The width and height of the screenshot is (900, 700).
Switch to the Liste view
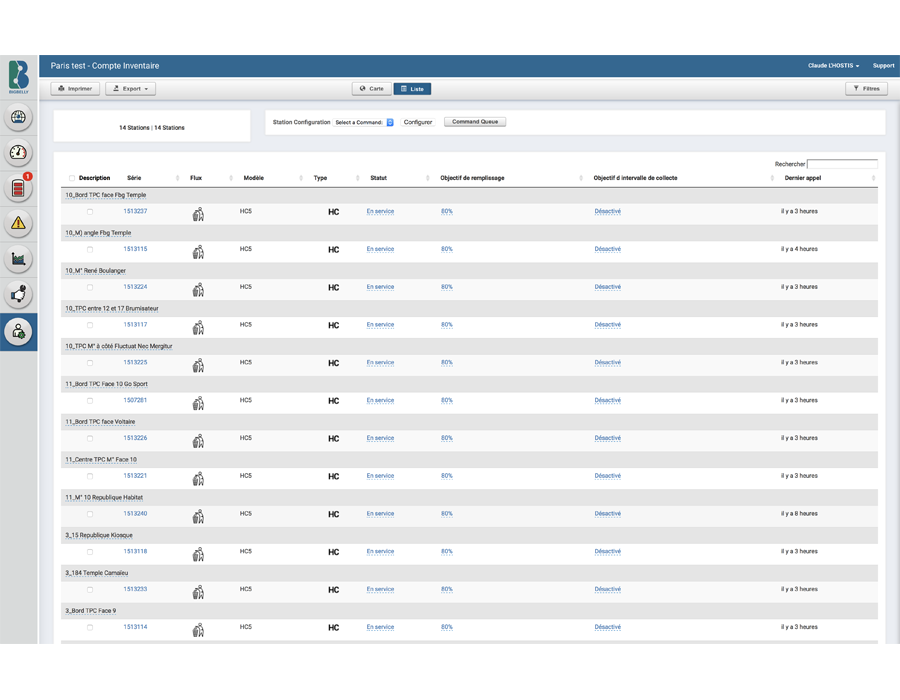click(412, 89)
